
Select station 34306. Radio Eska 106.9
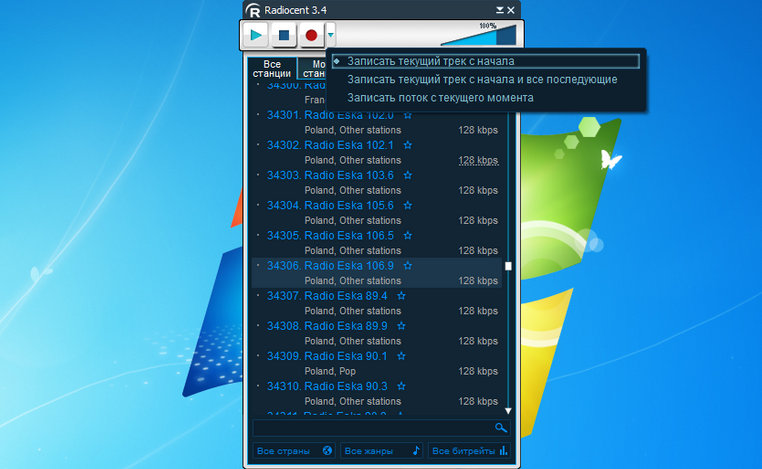coord(330,266)
